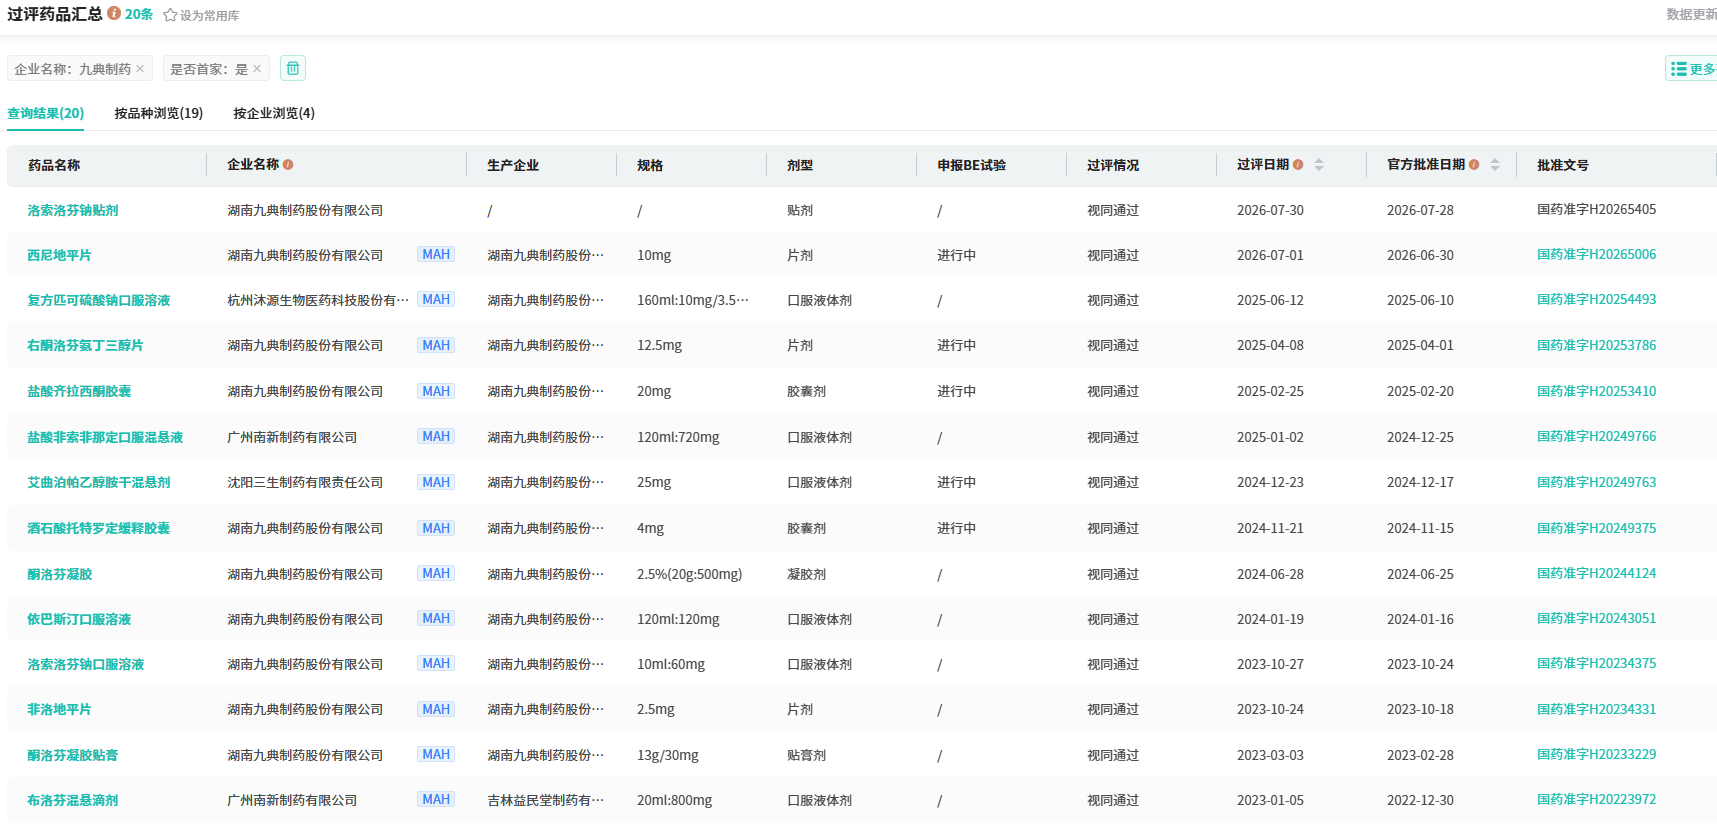Click the info icon next to 过评日期 header
This screenshot has height=825, width=1717.
1298,165
